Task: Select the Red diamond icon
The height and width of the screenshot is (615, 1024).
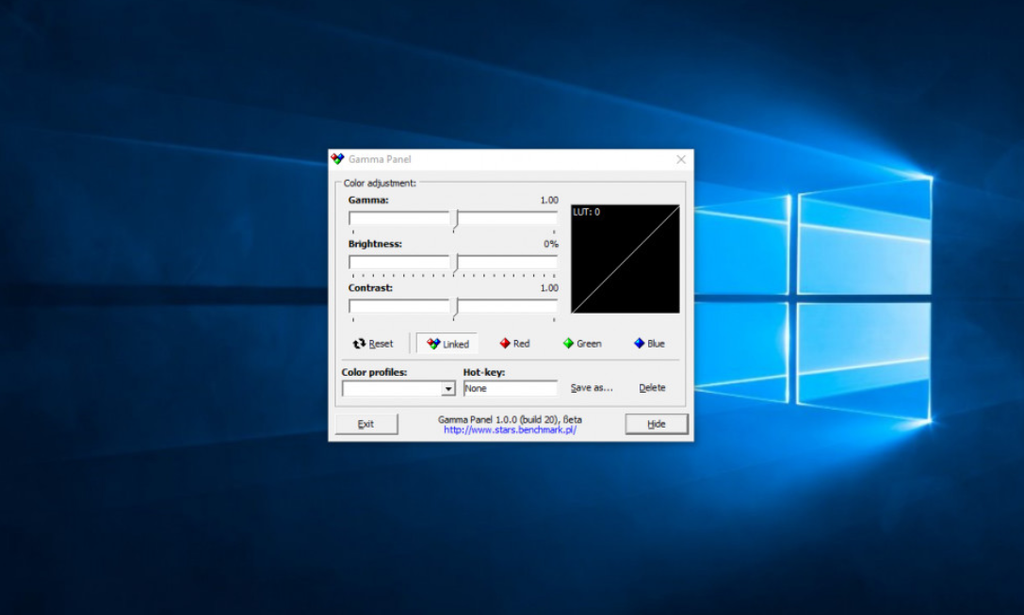Action: (x=505, y=343)
